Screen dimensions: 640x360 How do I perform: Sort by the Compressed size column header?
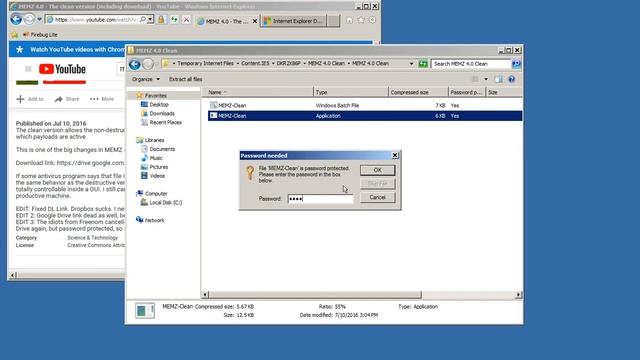pyautogui.click(x=418, y=92)
